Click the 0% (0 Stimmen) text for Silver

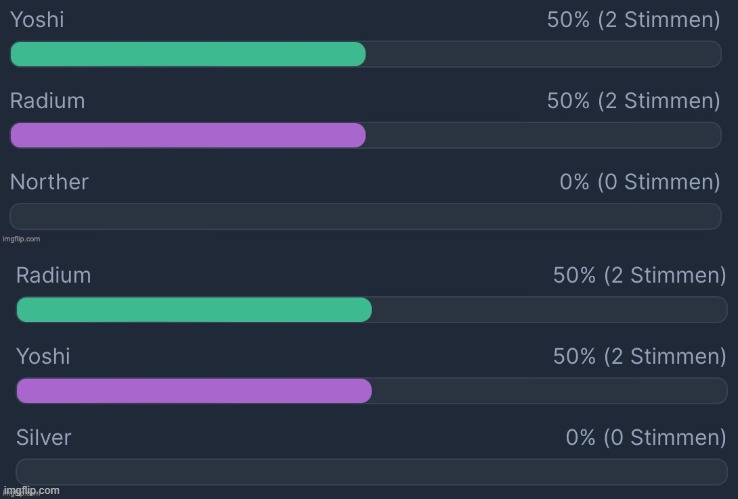click(646, 437)
